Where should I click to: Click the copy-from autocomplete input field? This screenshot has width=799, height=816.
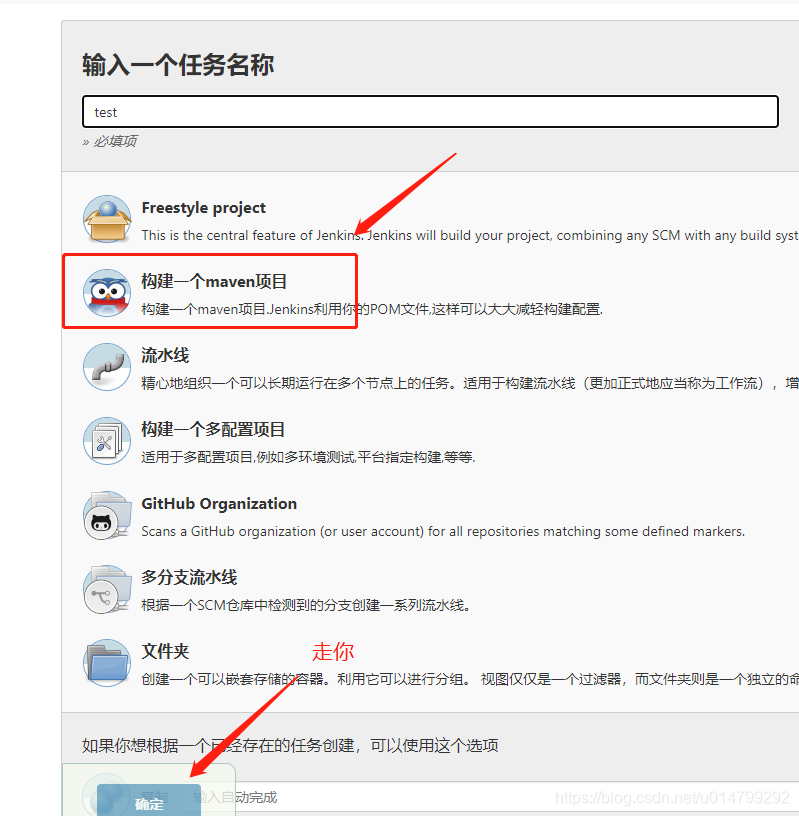tap(489, 797)
